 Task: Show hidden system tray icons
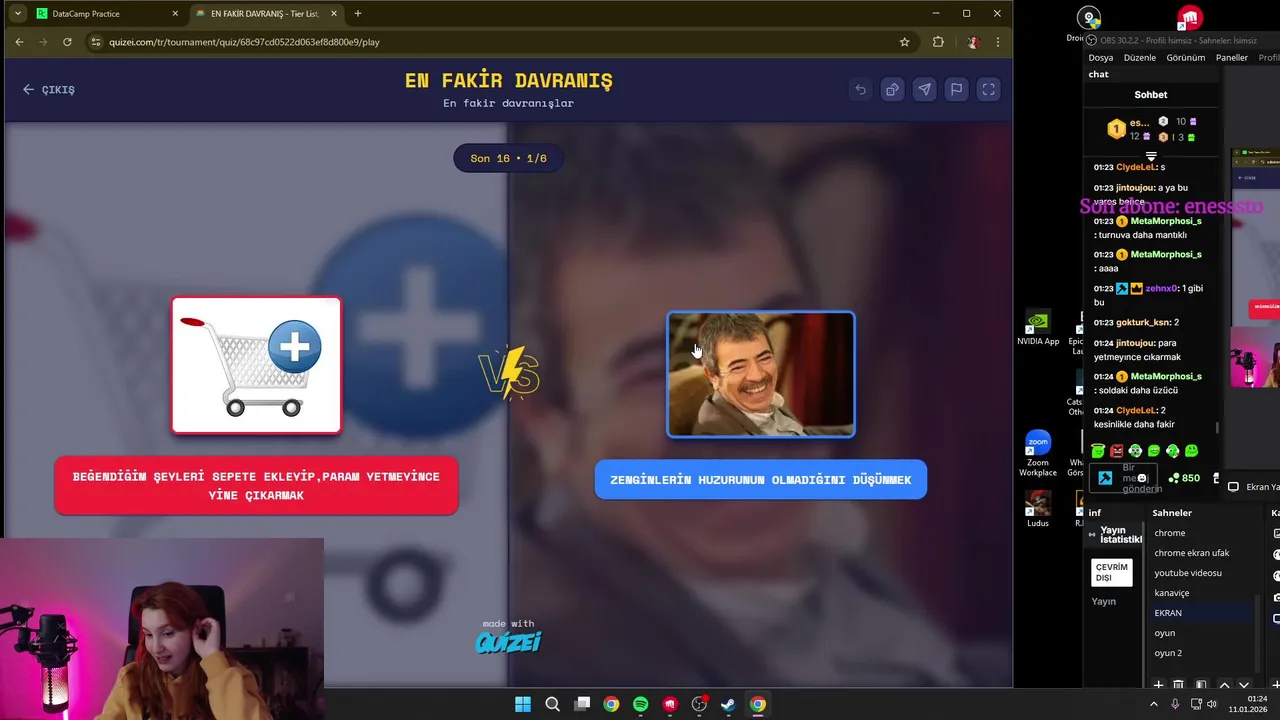point(1153,704)
